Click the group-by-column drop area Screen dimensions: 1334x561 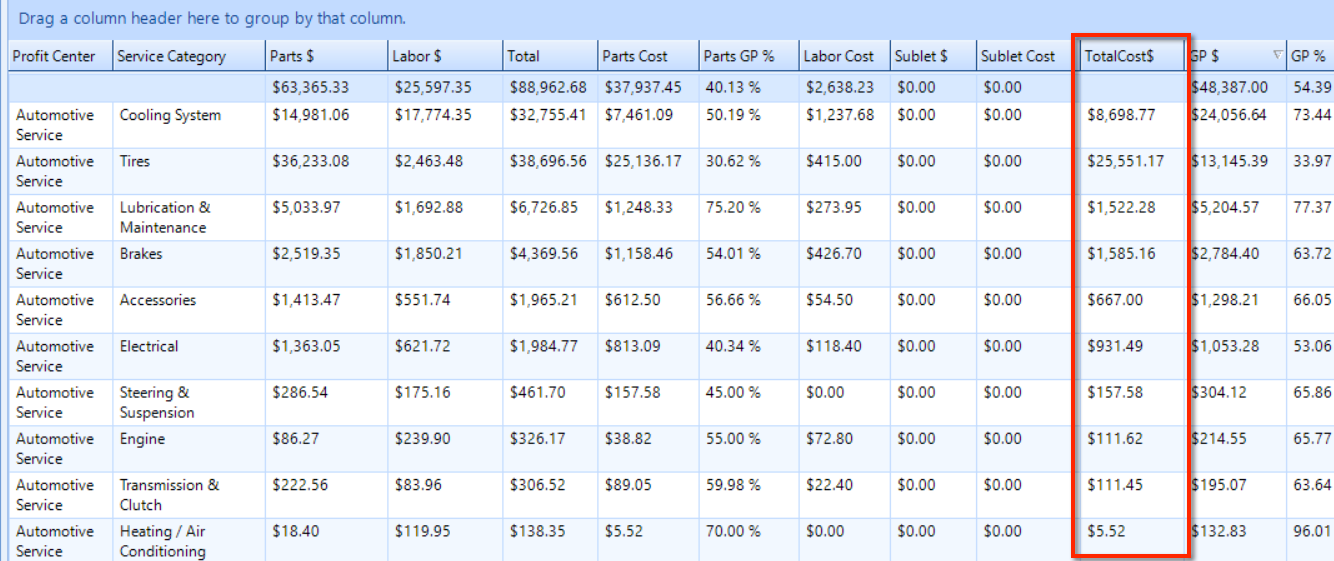click(x=667, y=19)
